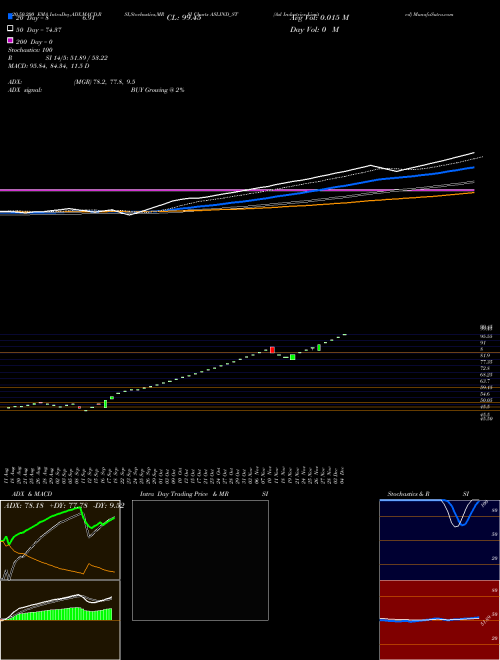Viewport: 500px width, 660px height.
Task: Click the 'Stochastics & RSI' panel title
Action: click(x=428, y=494)
